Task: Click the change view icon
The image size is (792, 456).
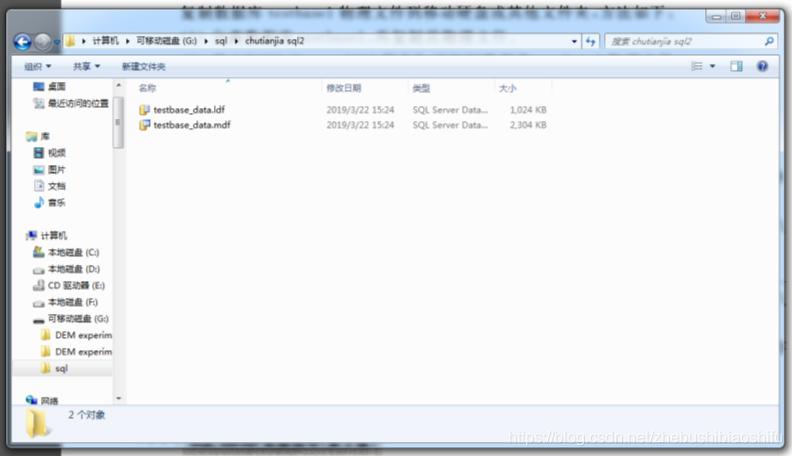Action: (697, 66)
